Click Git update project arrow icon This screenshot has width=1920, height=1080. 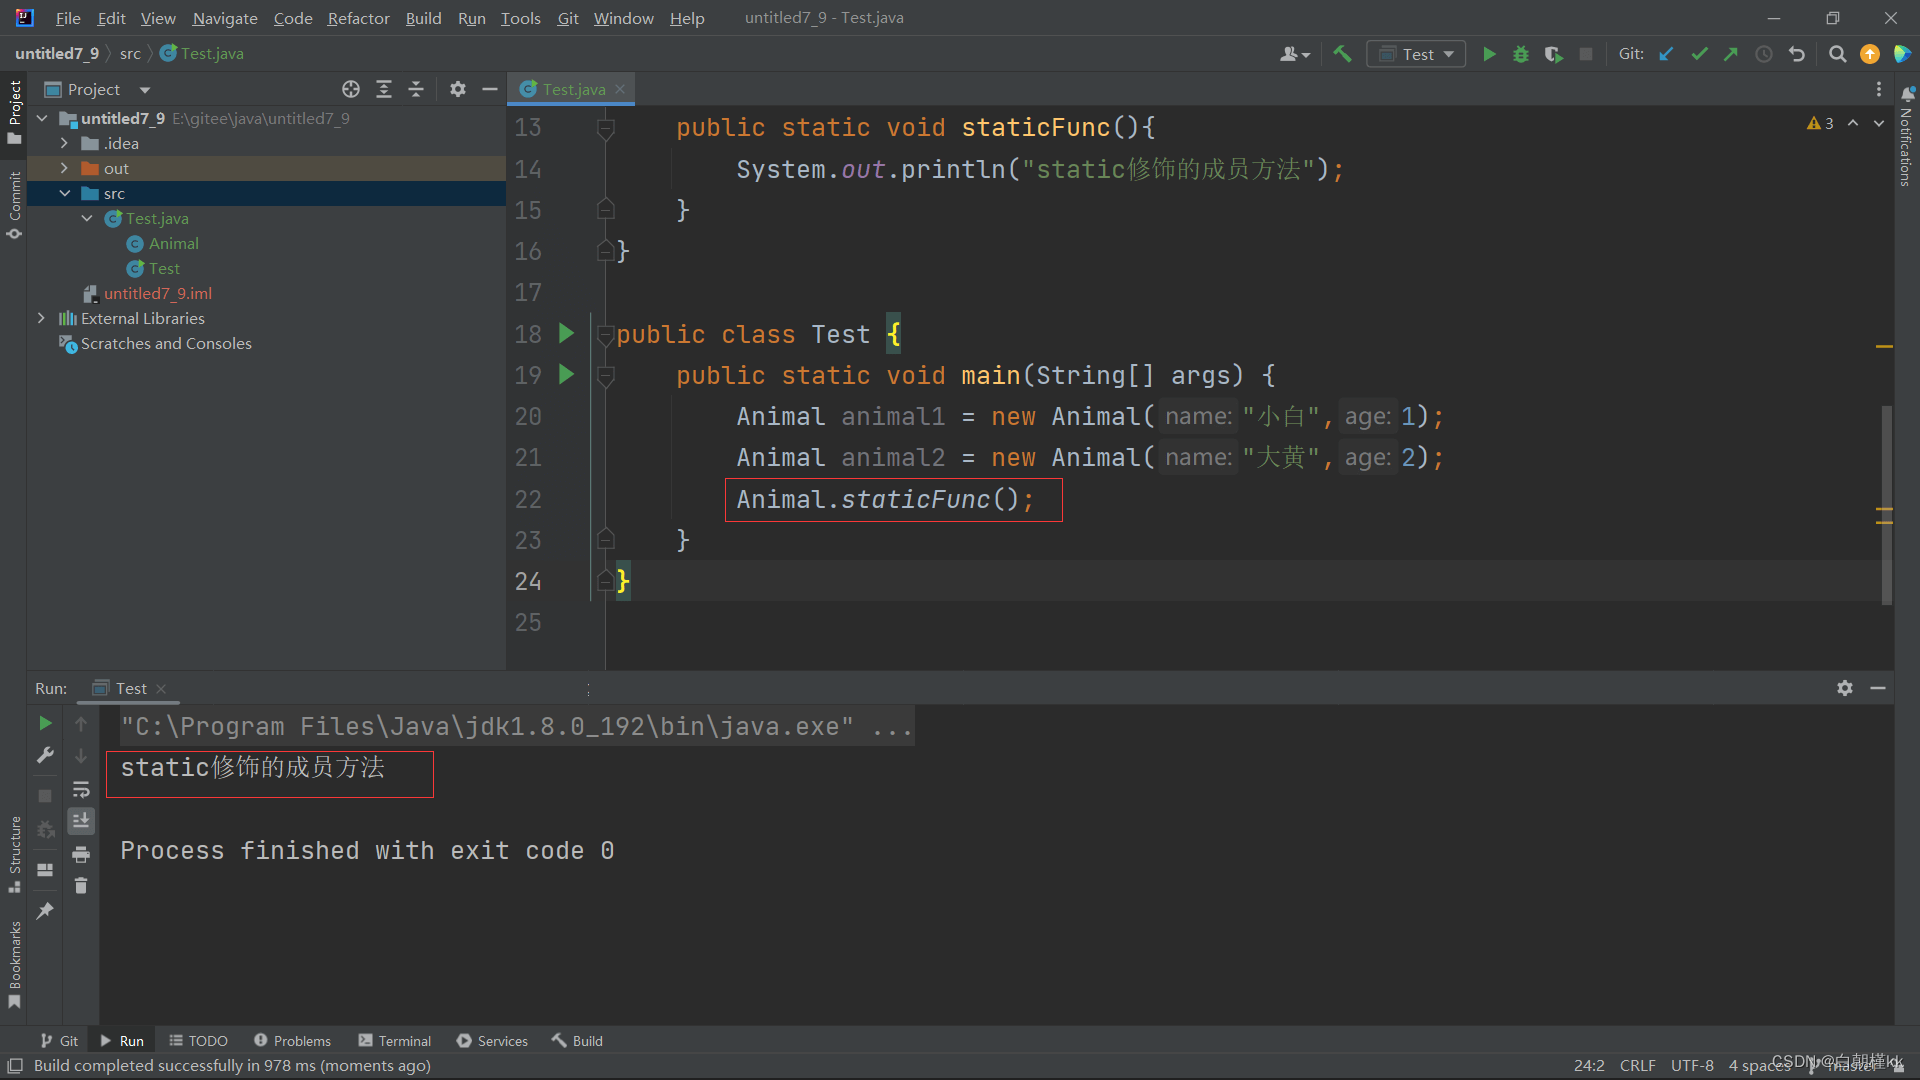coord(1666,54)
